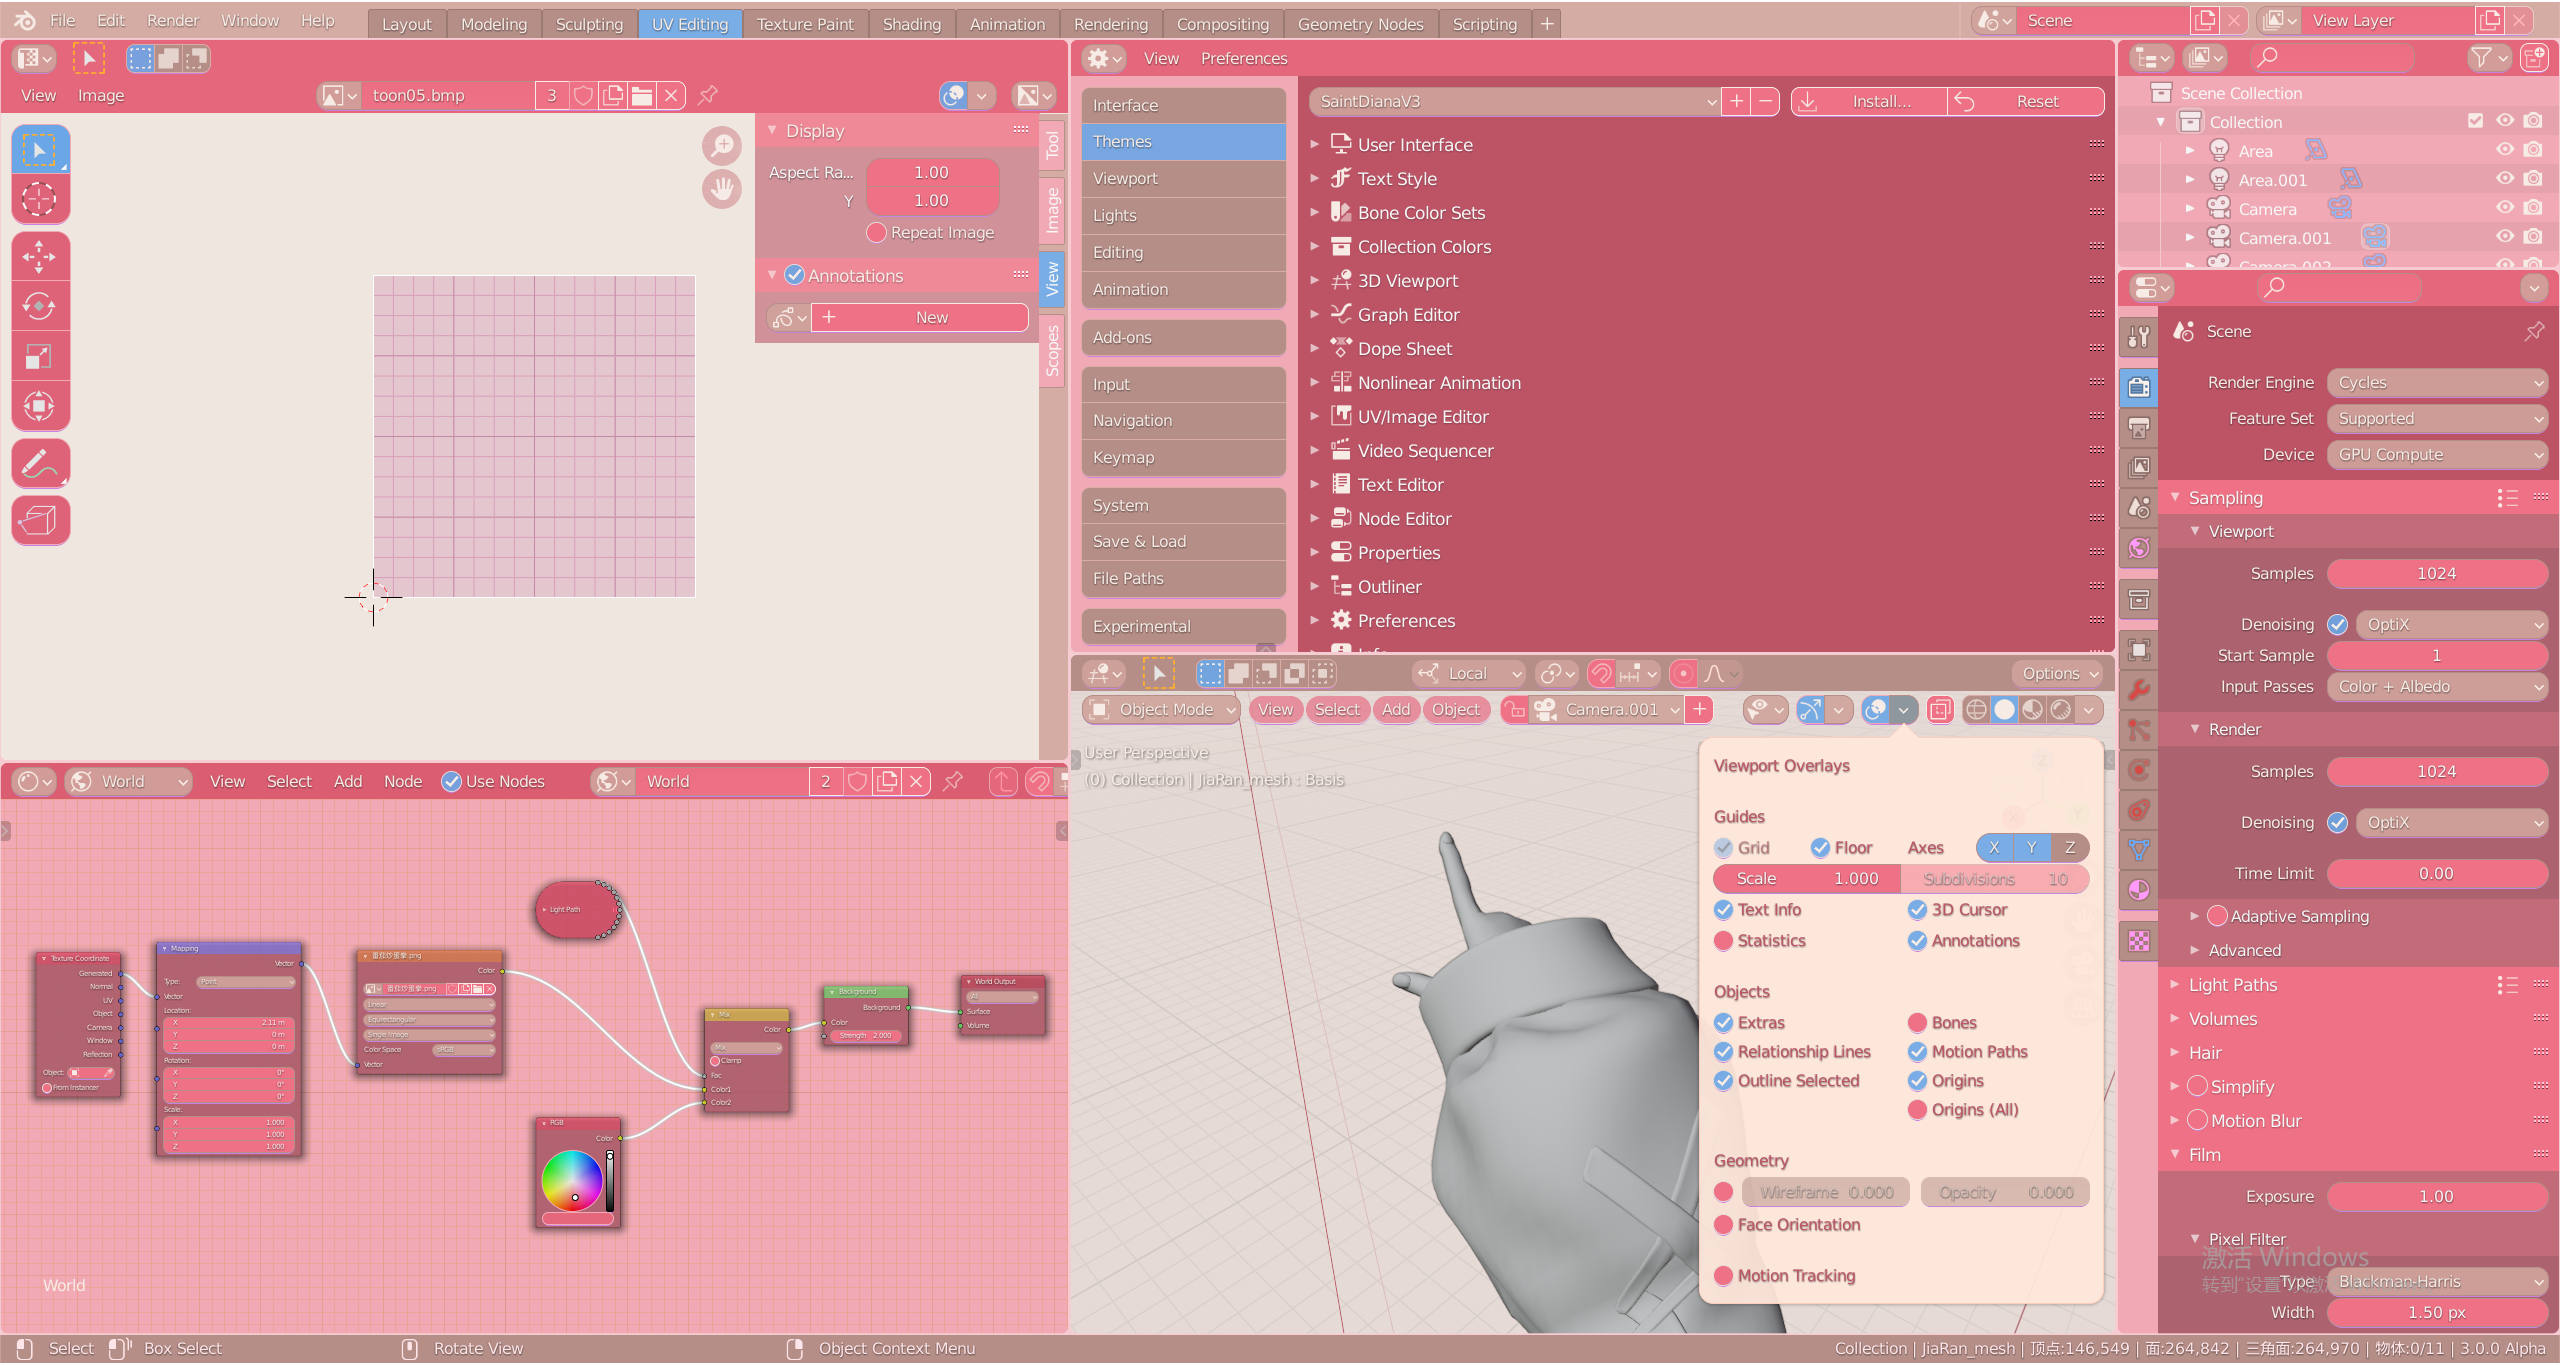Screen dimensions: 2560x1363
Task: Click the Install... theme button
Action: (x=1868, y=101)
